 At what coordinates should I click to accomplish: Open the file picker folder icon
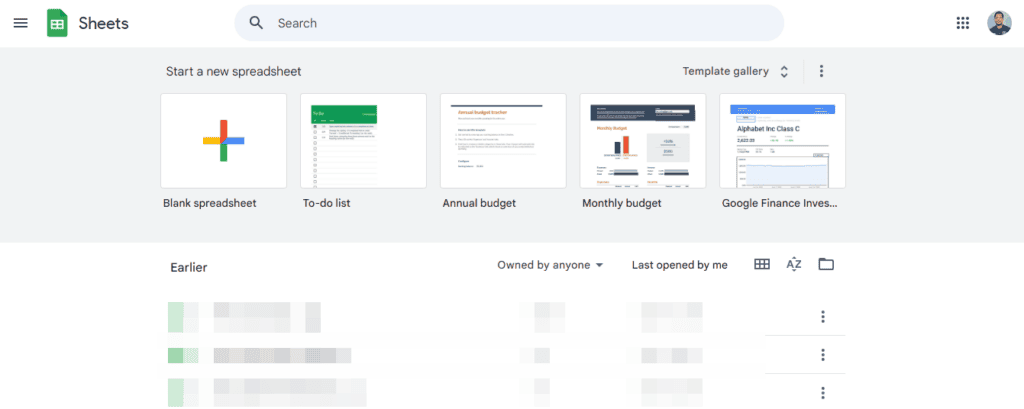tap(826, 264)
